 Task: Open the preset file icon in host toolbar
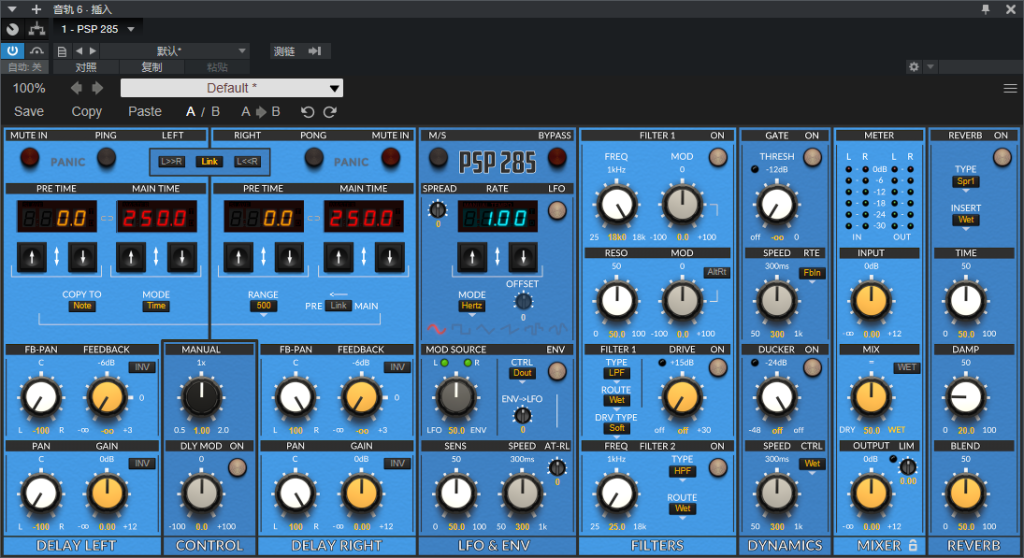click(x=62, y=51)
